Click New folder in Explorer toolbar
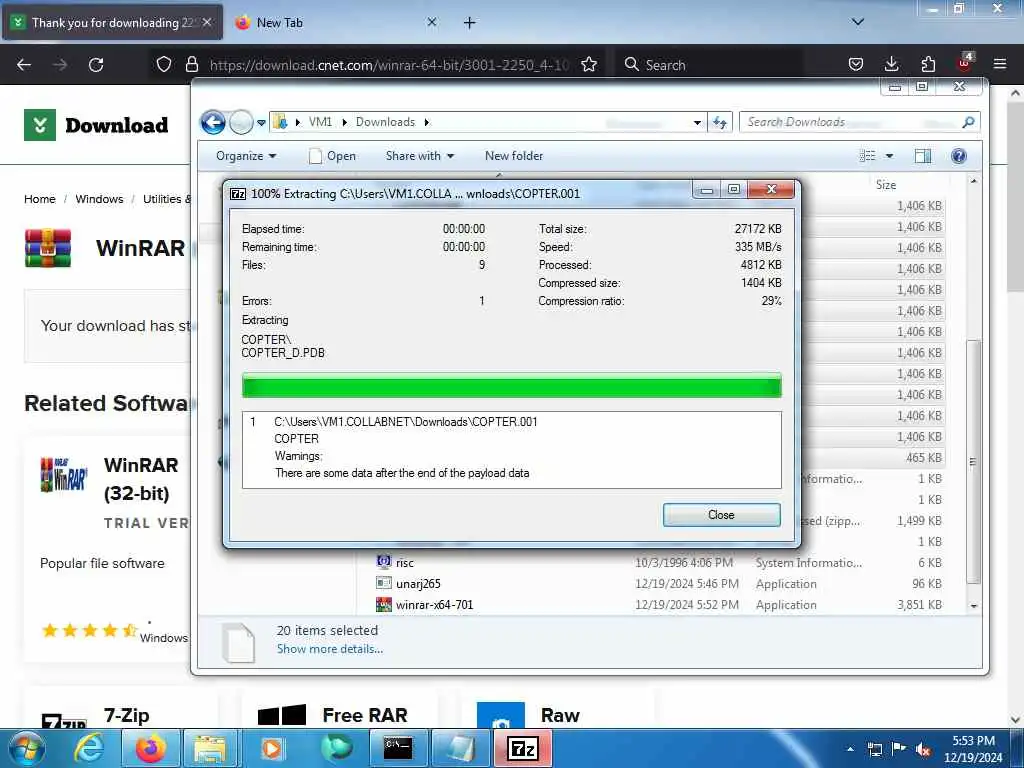The image size is (1024, 768). (x=514, y=156)
